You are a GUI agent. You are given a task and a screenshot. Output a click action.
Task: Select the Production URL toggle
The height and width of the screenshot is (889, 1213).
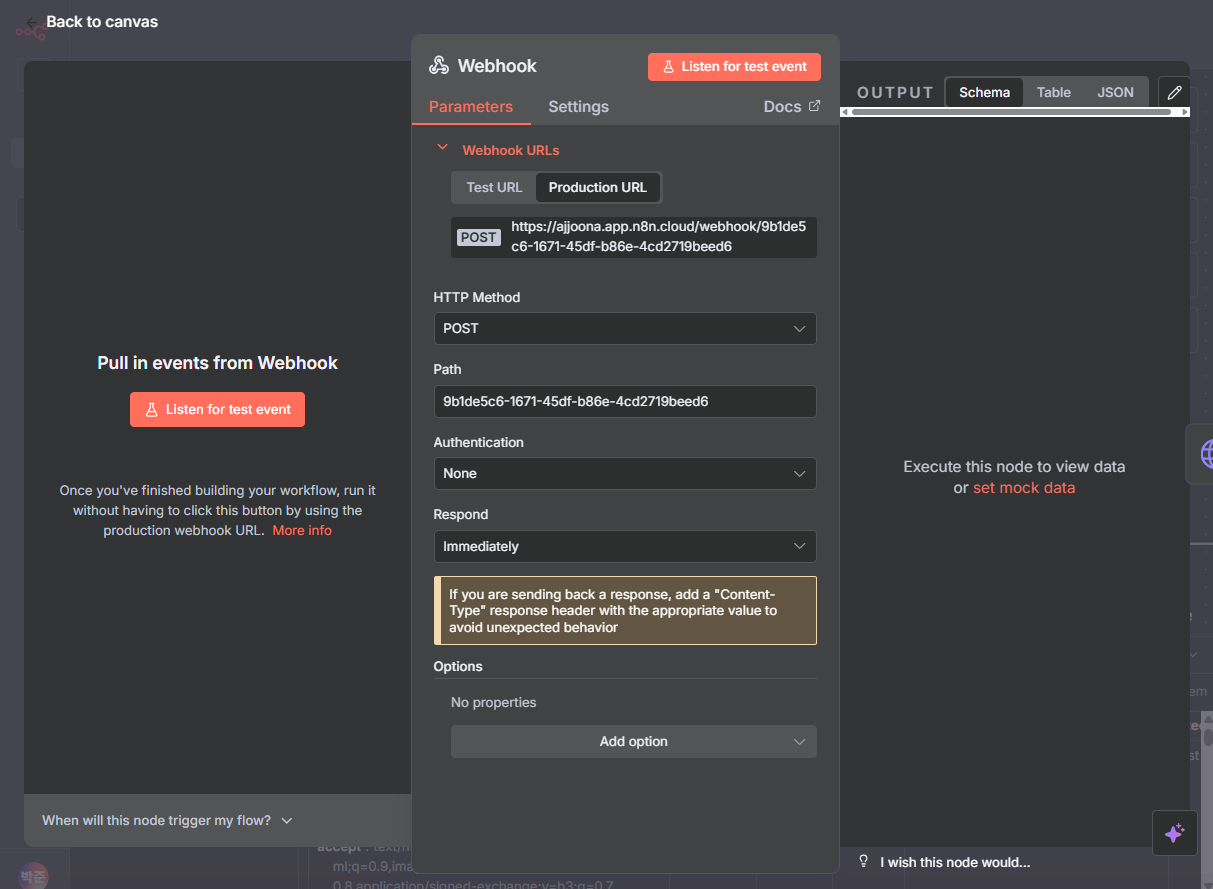pyautogui.click(x=597, y=187)
